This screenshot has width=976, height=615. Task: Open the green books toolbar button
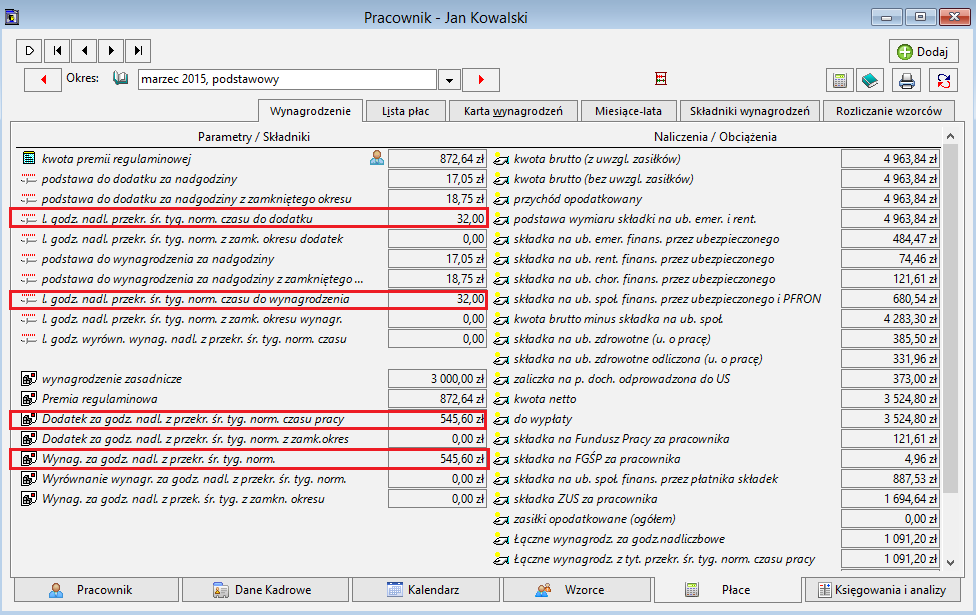pos(870,80)
